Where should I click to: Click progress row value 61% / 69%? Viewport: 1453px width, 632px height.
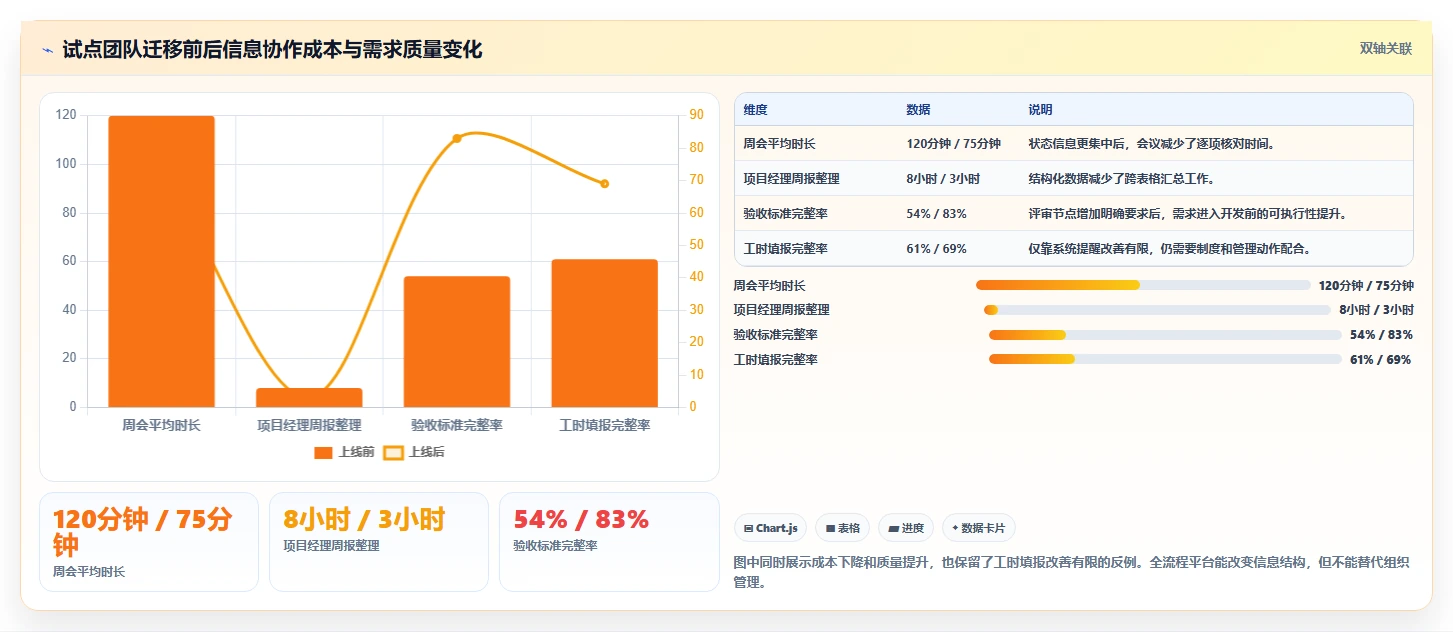[x=1381, y=359]
